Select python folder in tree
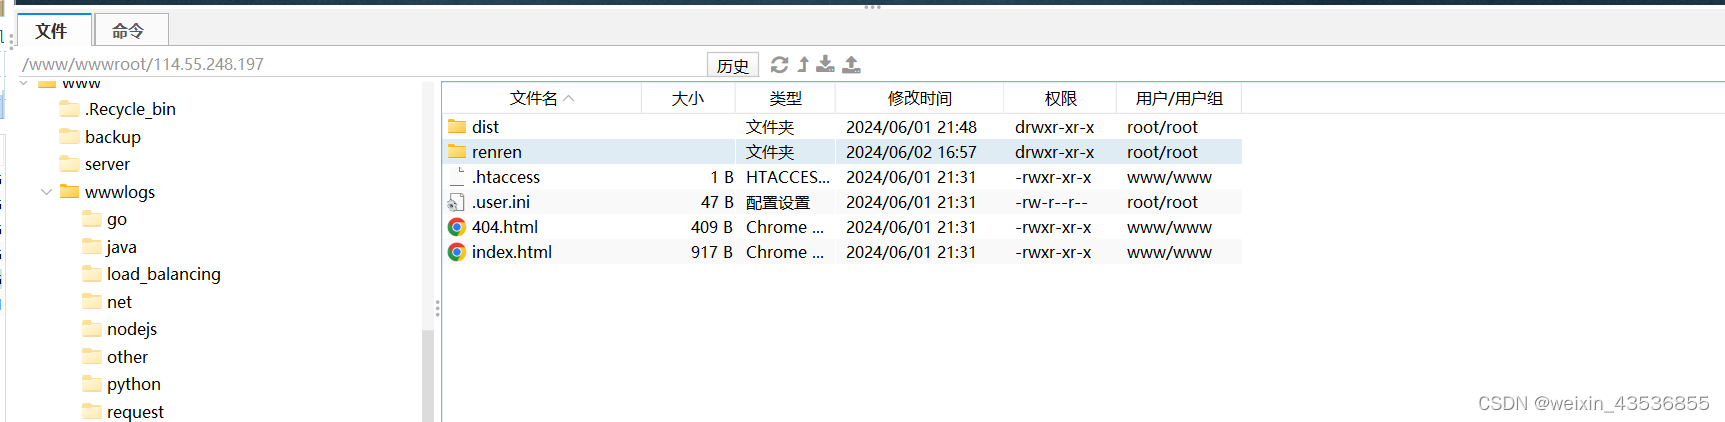1725x422 pixels. [134, 384]
